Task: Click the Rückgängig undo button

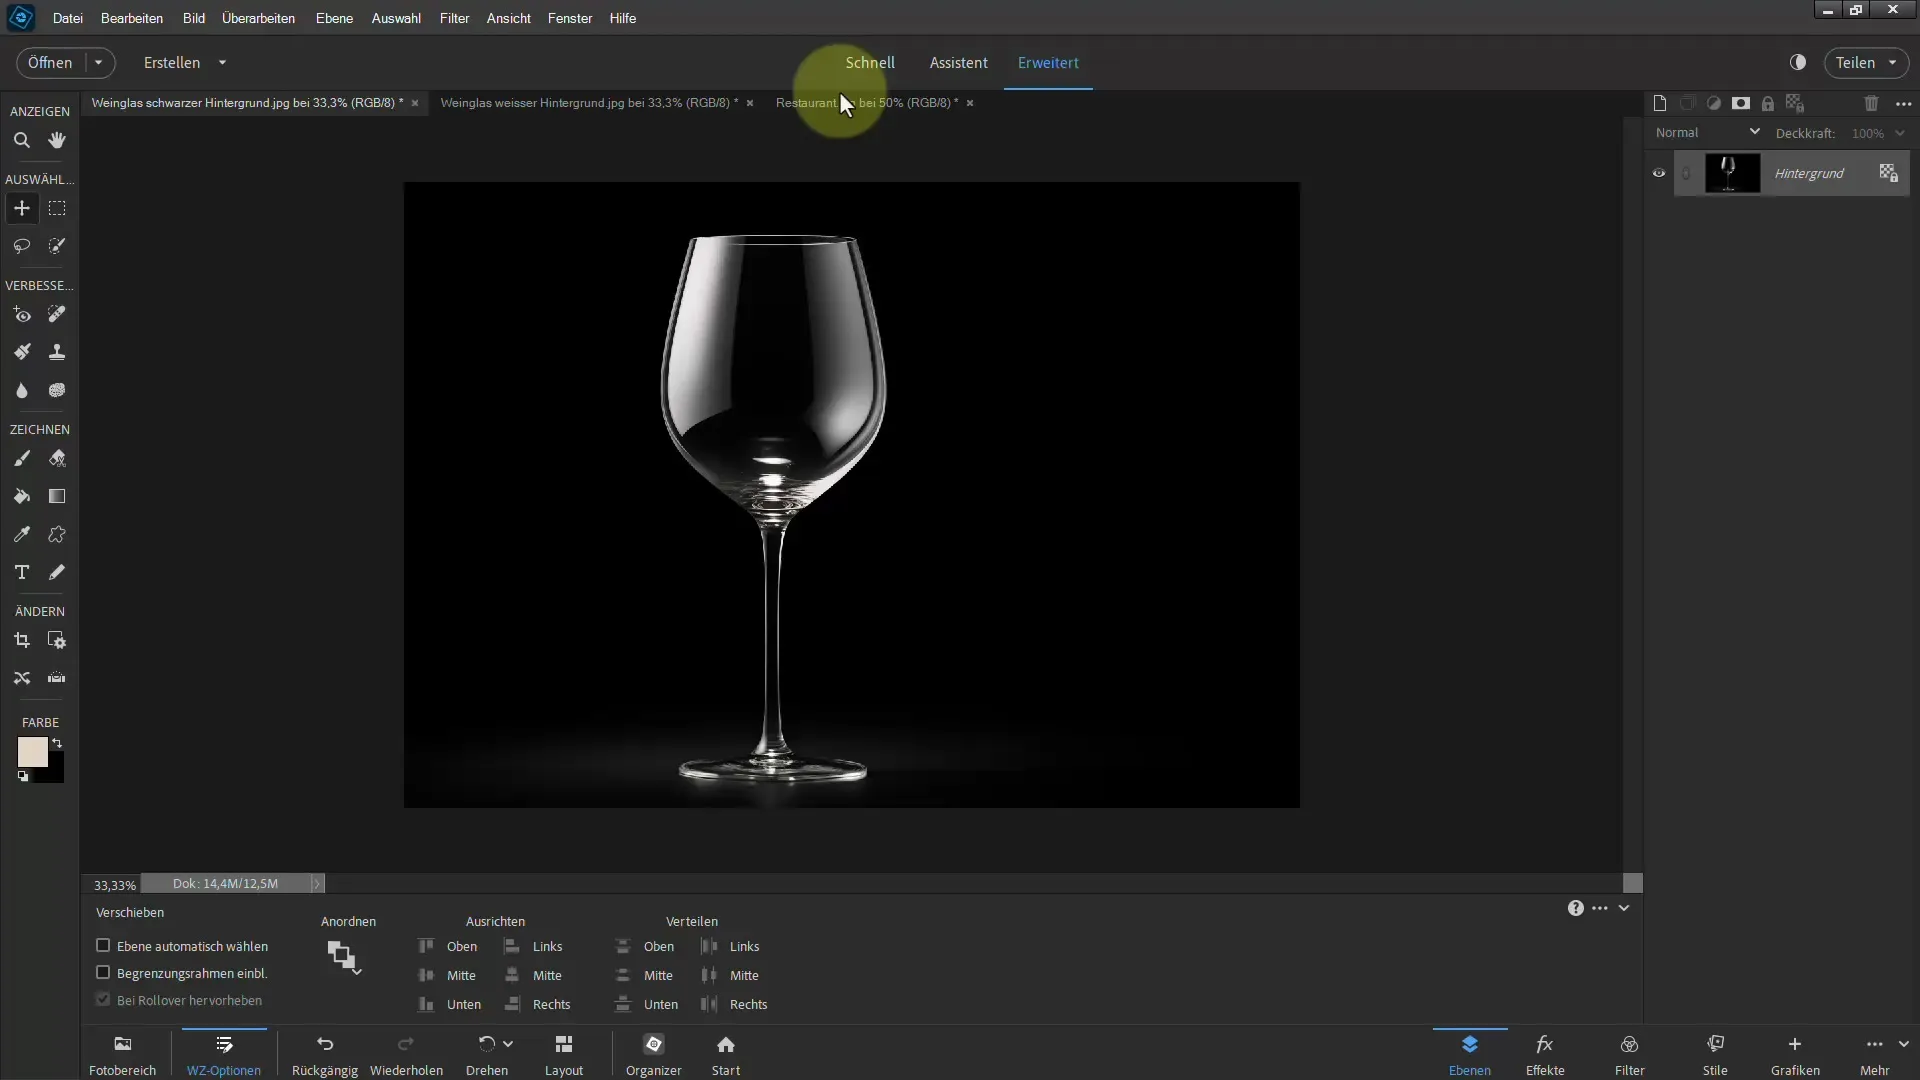Action: coord(324,1055)
